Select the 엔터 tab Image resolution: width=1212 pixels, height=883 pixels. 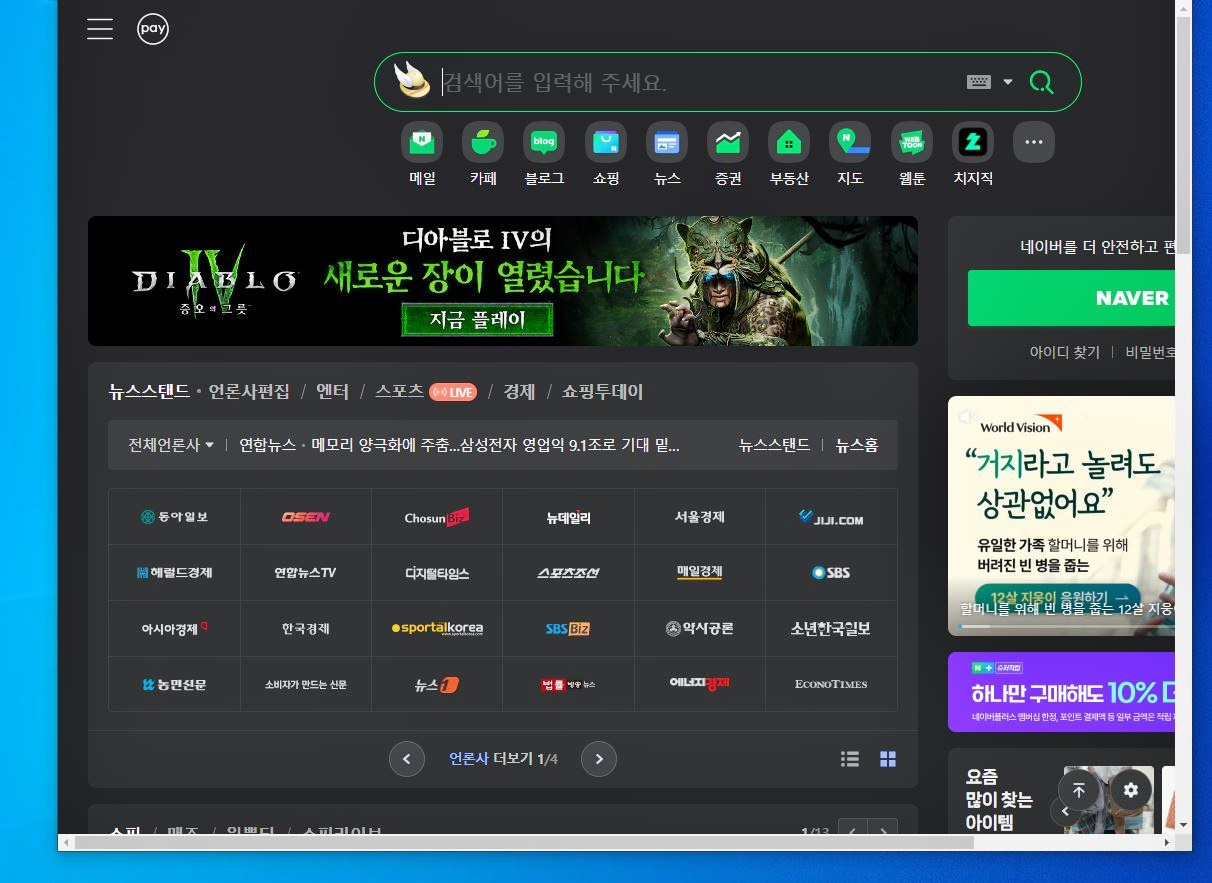[x=332, y=391]
